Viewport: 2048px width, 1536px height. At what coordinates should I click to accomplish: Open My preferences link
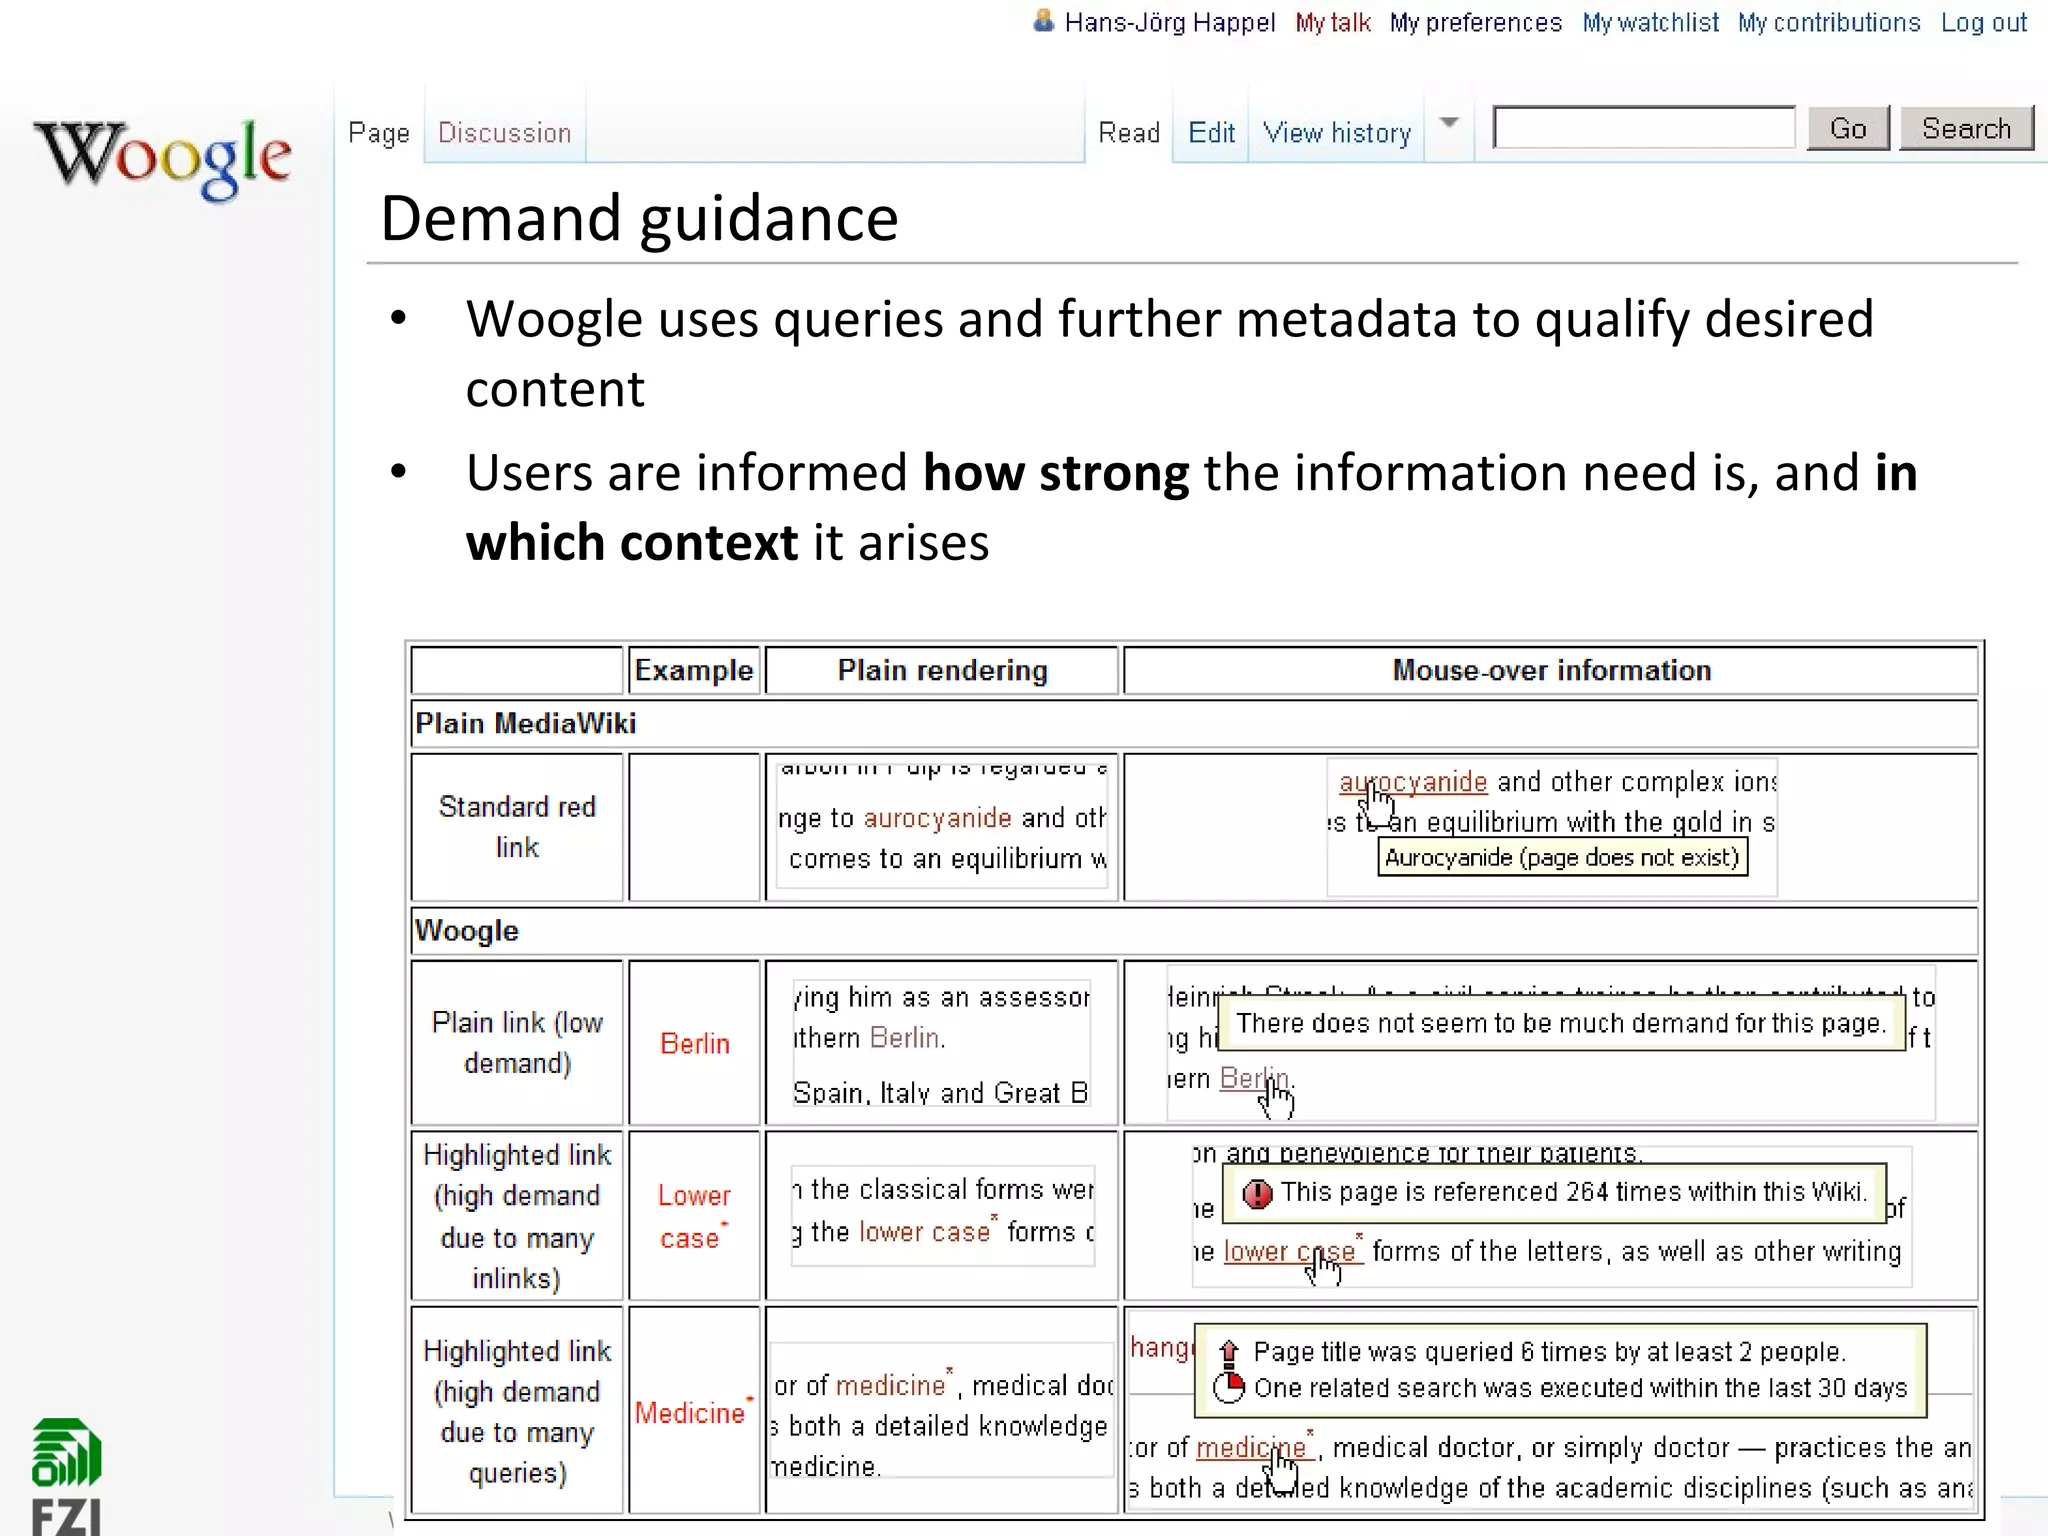1475,22
